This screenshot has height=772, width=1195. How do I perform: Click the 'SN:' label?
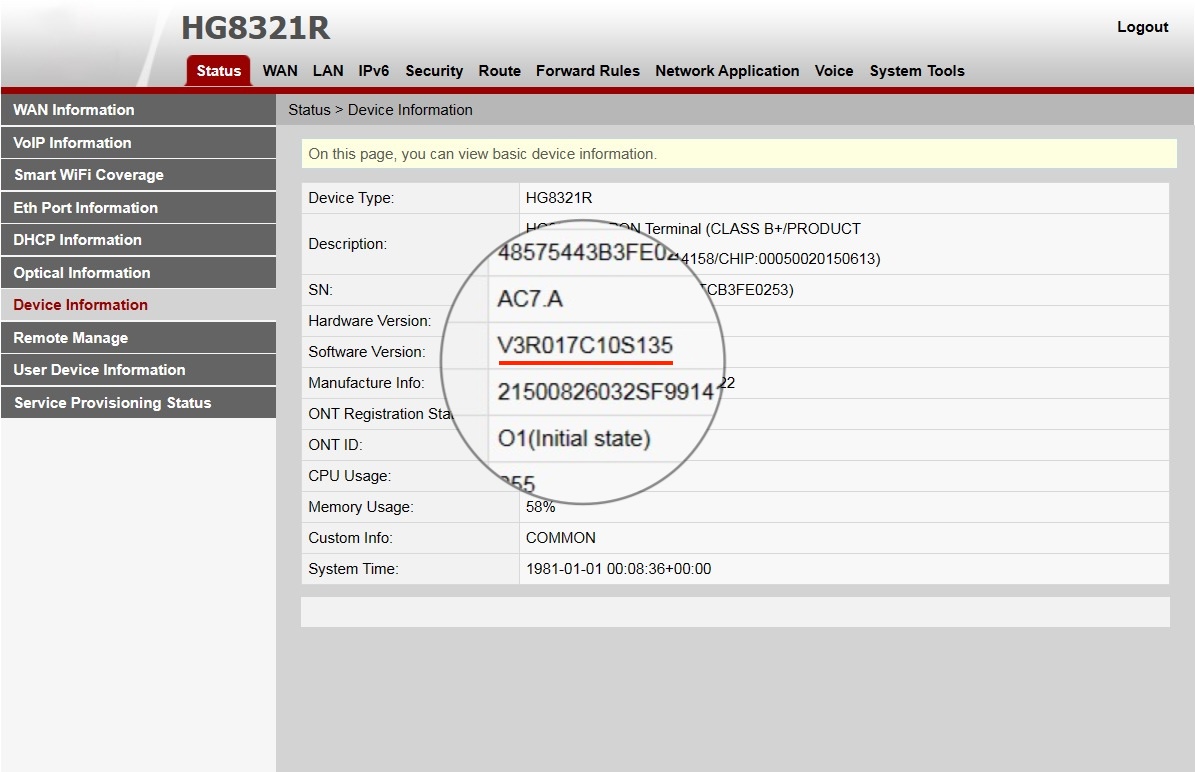click(320, 290)
